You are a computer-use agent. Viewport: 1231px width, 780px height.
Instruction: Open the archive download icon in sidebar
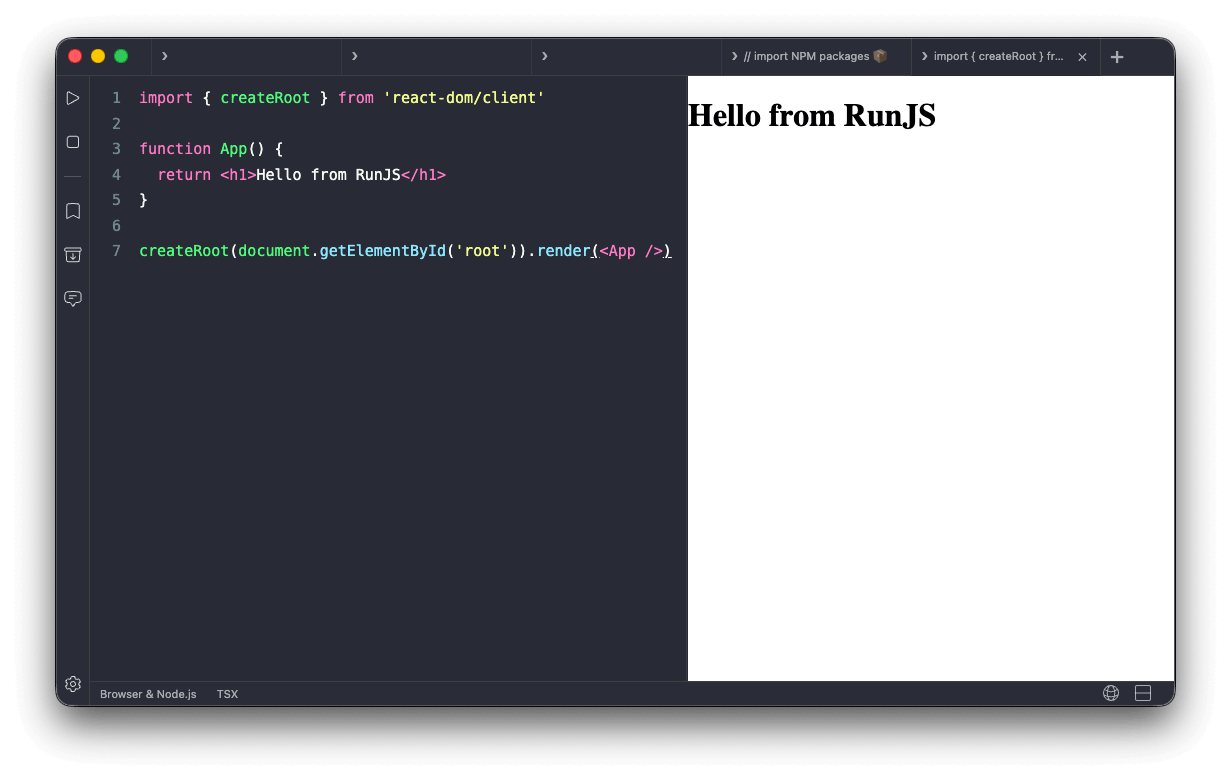[x=73, y=255]
